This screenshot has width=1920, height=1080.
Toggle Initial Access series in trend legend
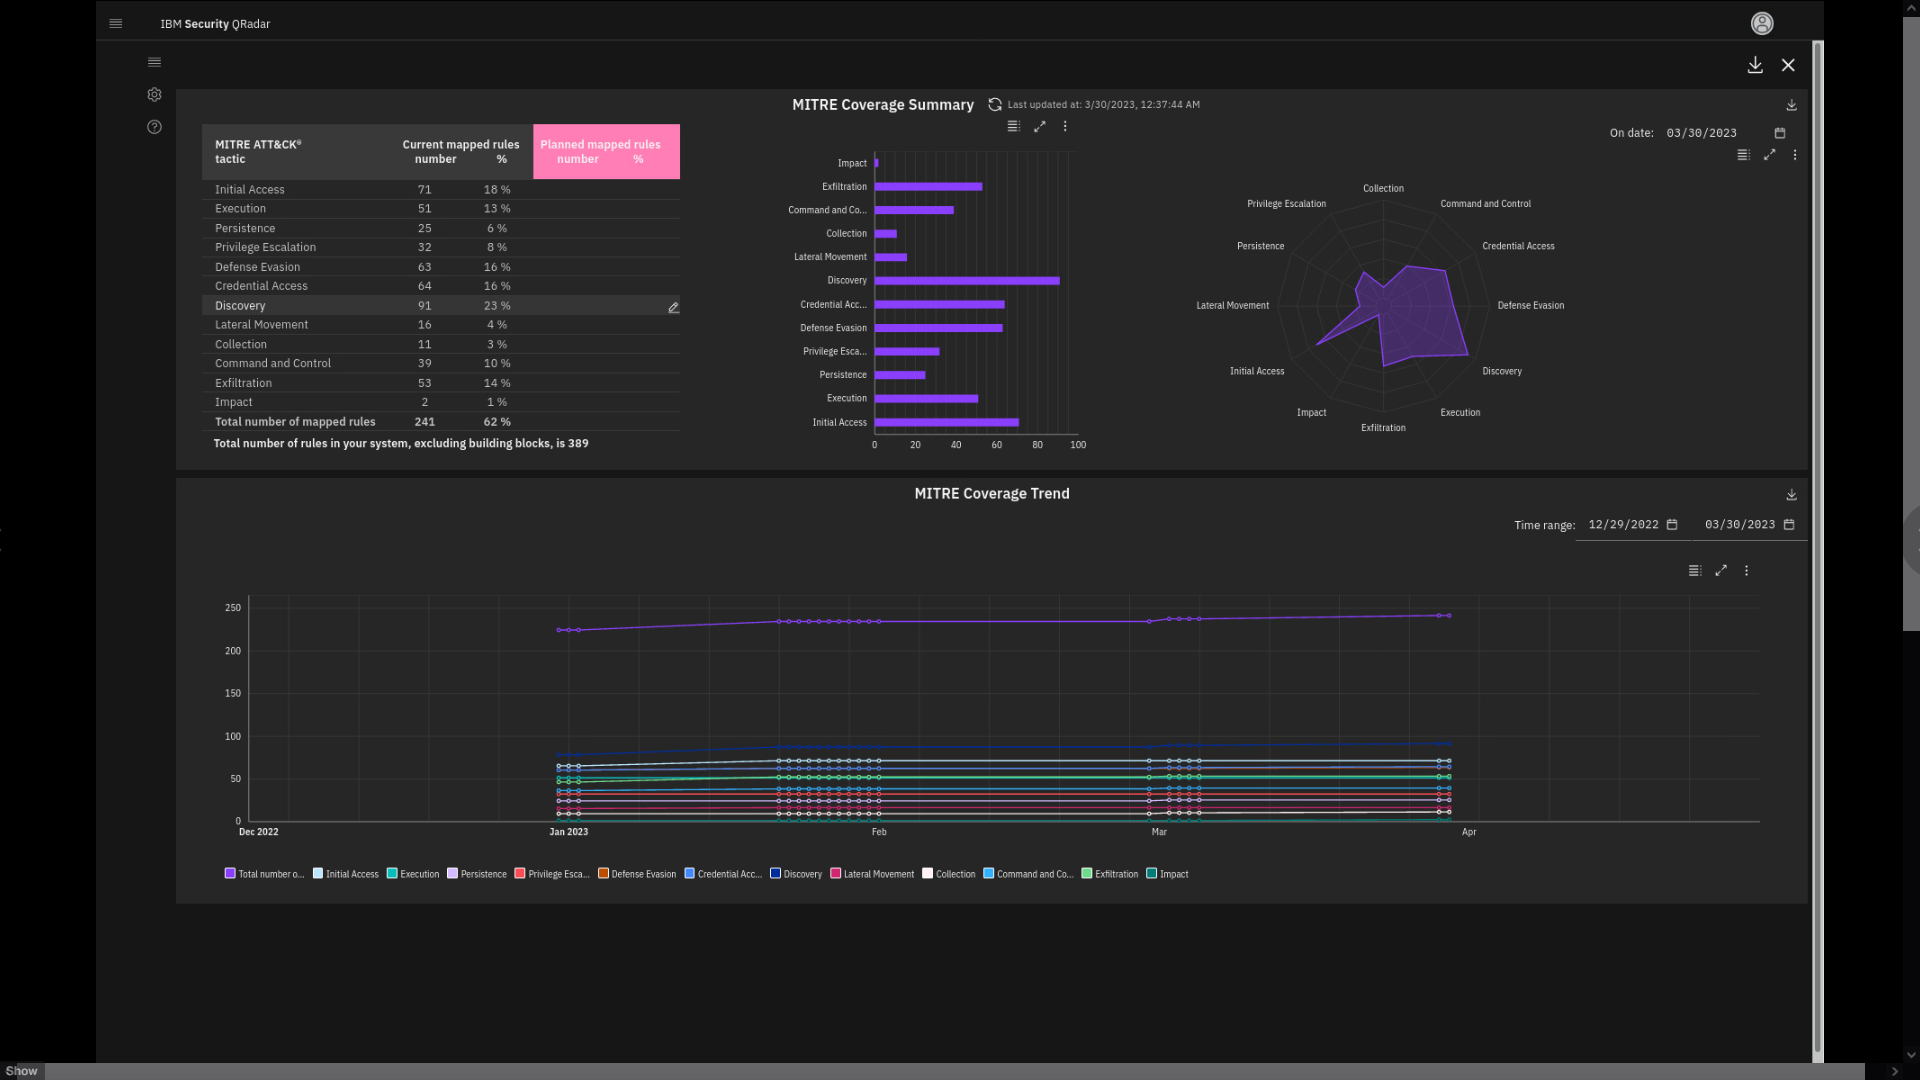tap(345, 874)
